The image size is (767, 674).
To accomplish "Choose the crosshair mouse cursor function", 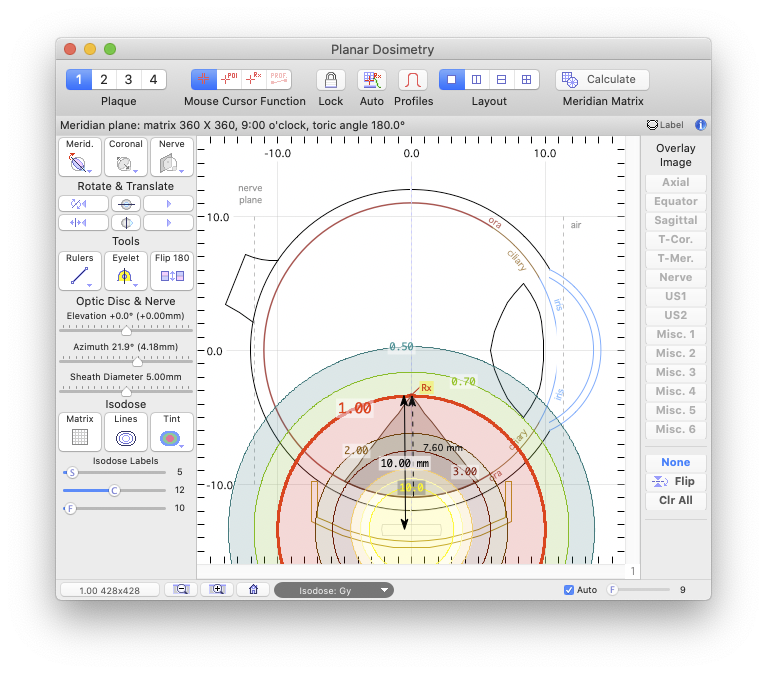I will tap(203, 79).
